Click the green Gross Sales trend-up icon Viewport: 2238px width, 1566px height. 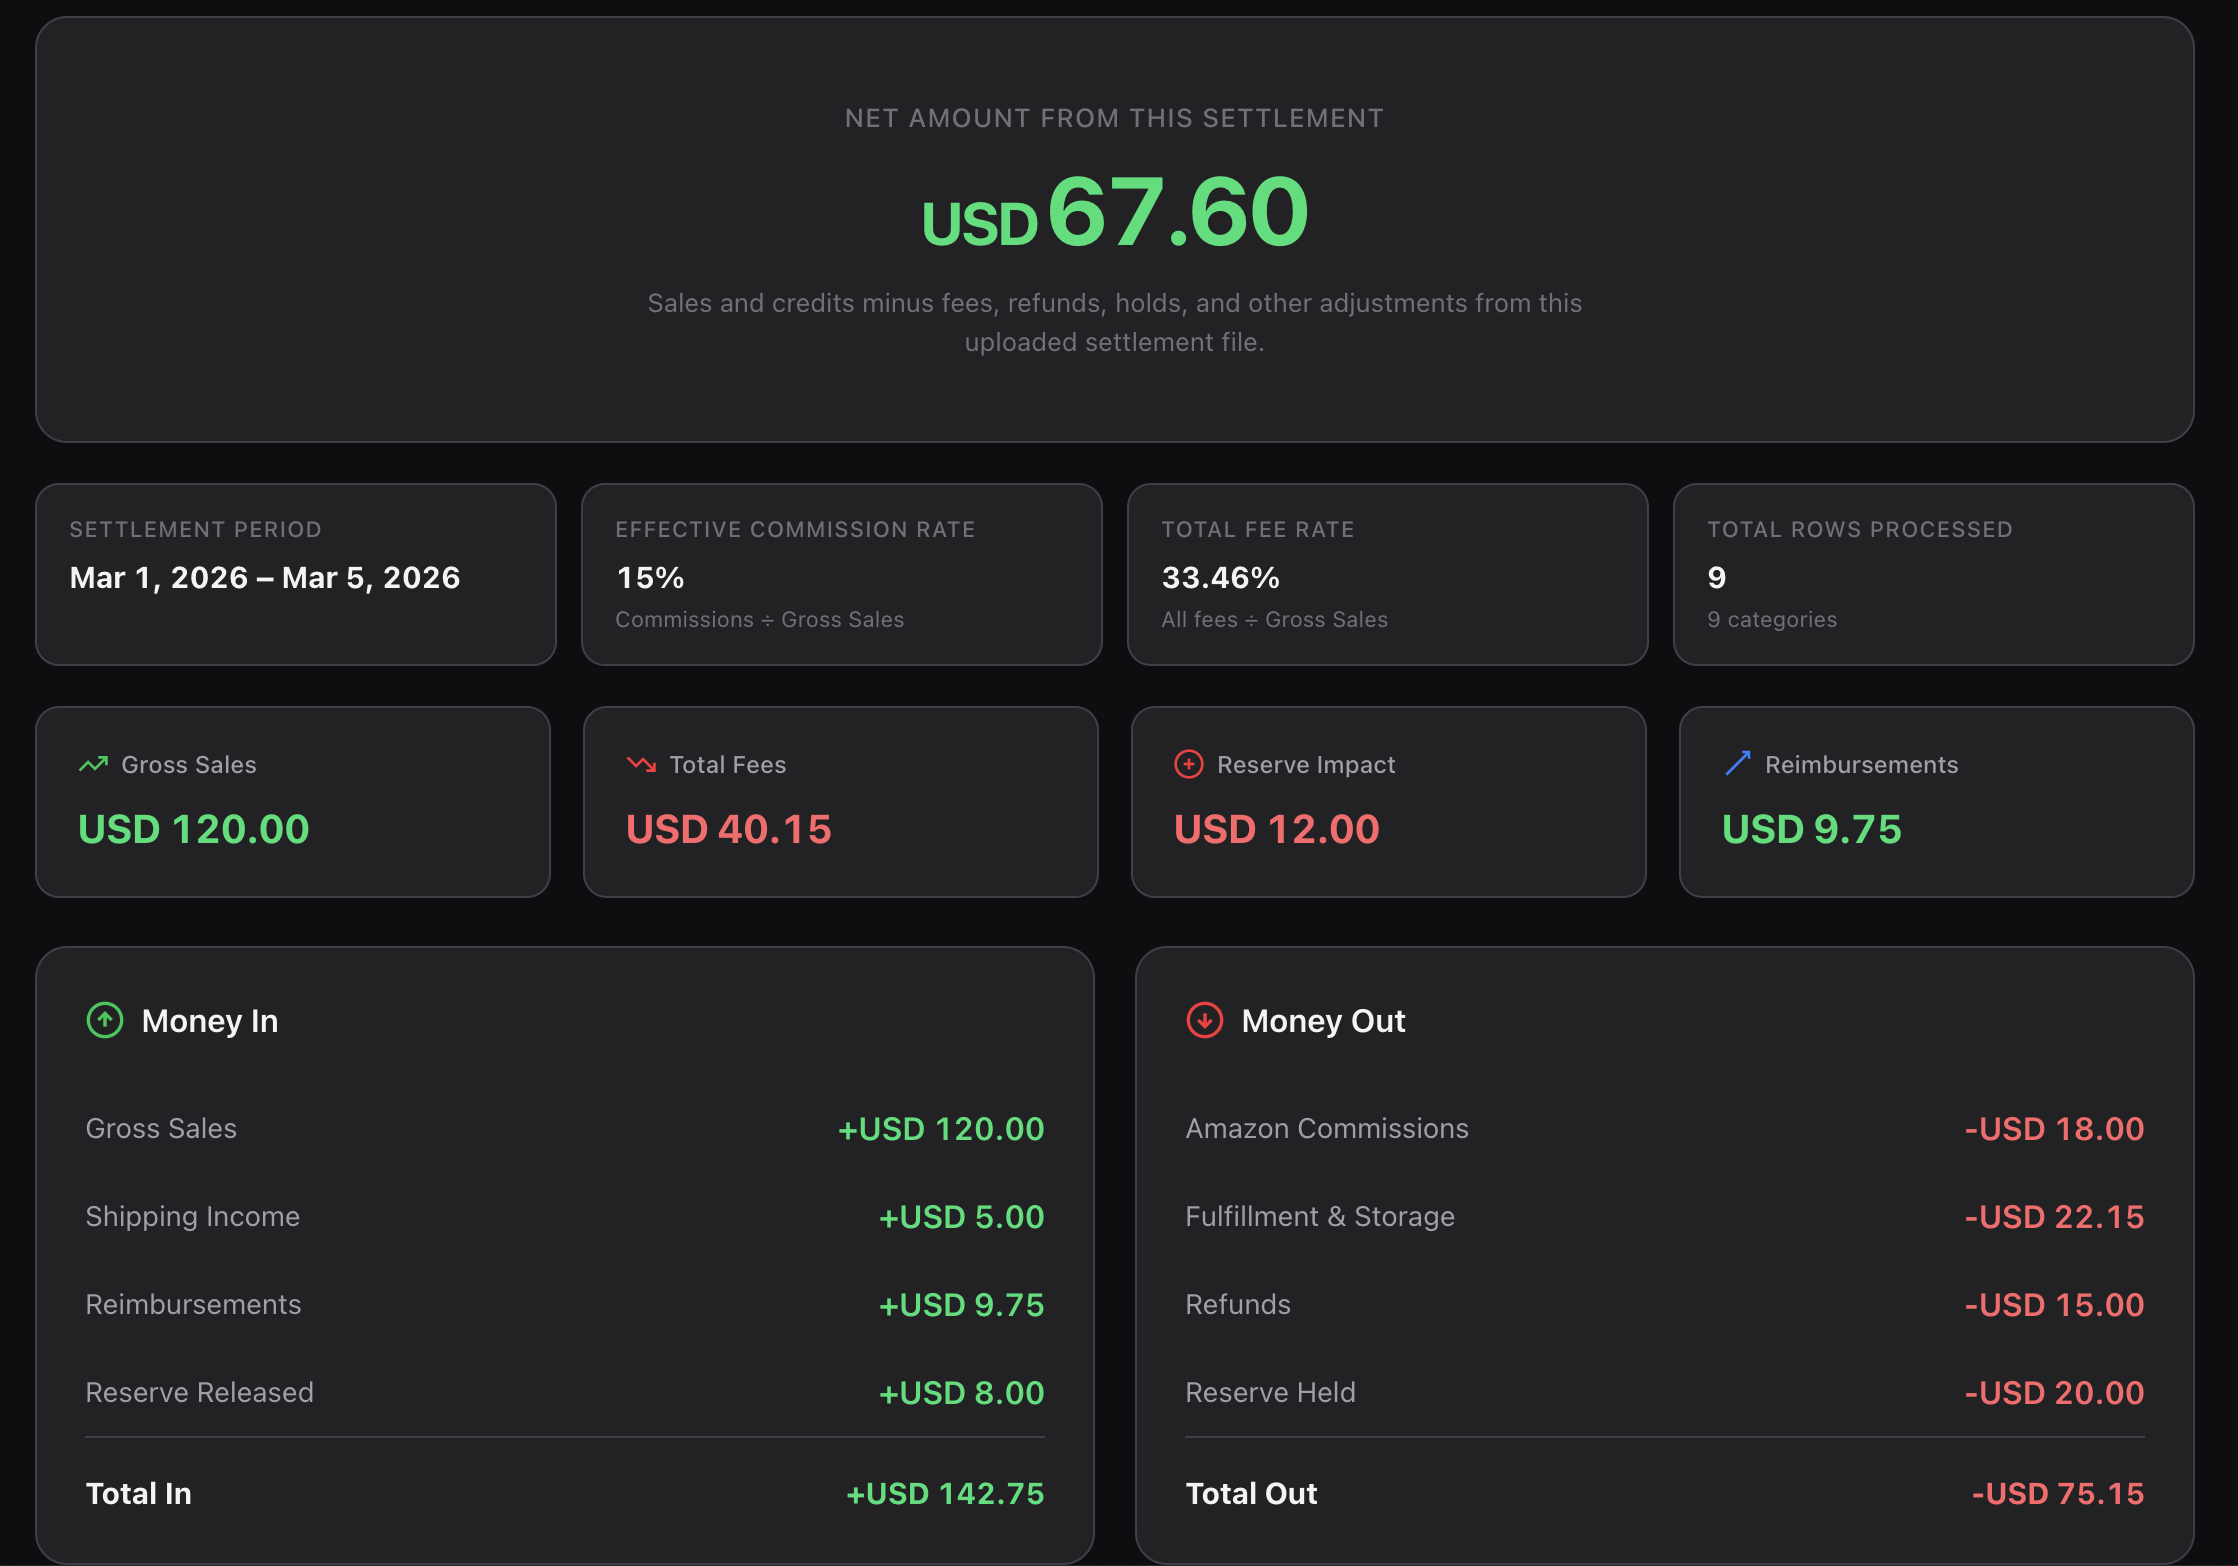[x=93, y=765]
